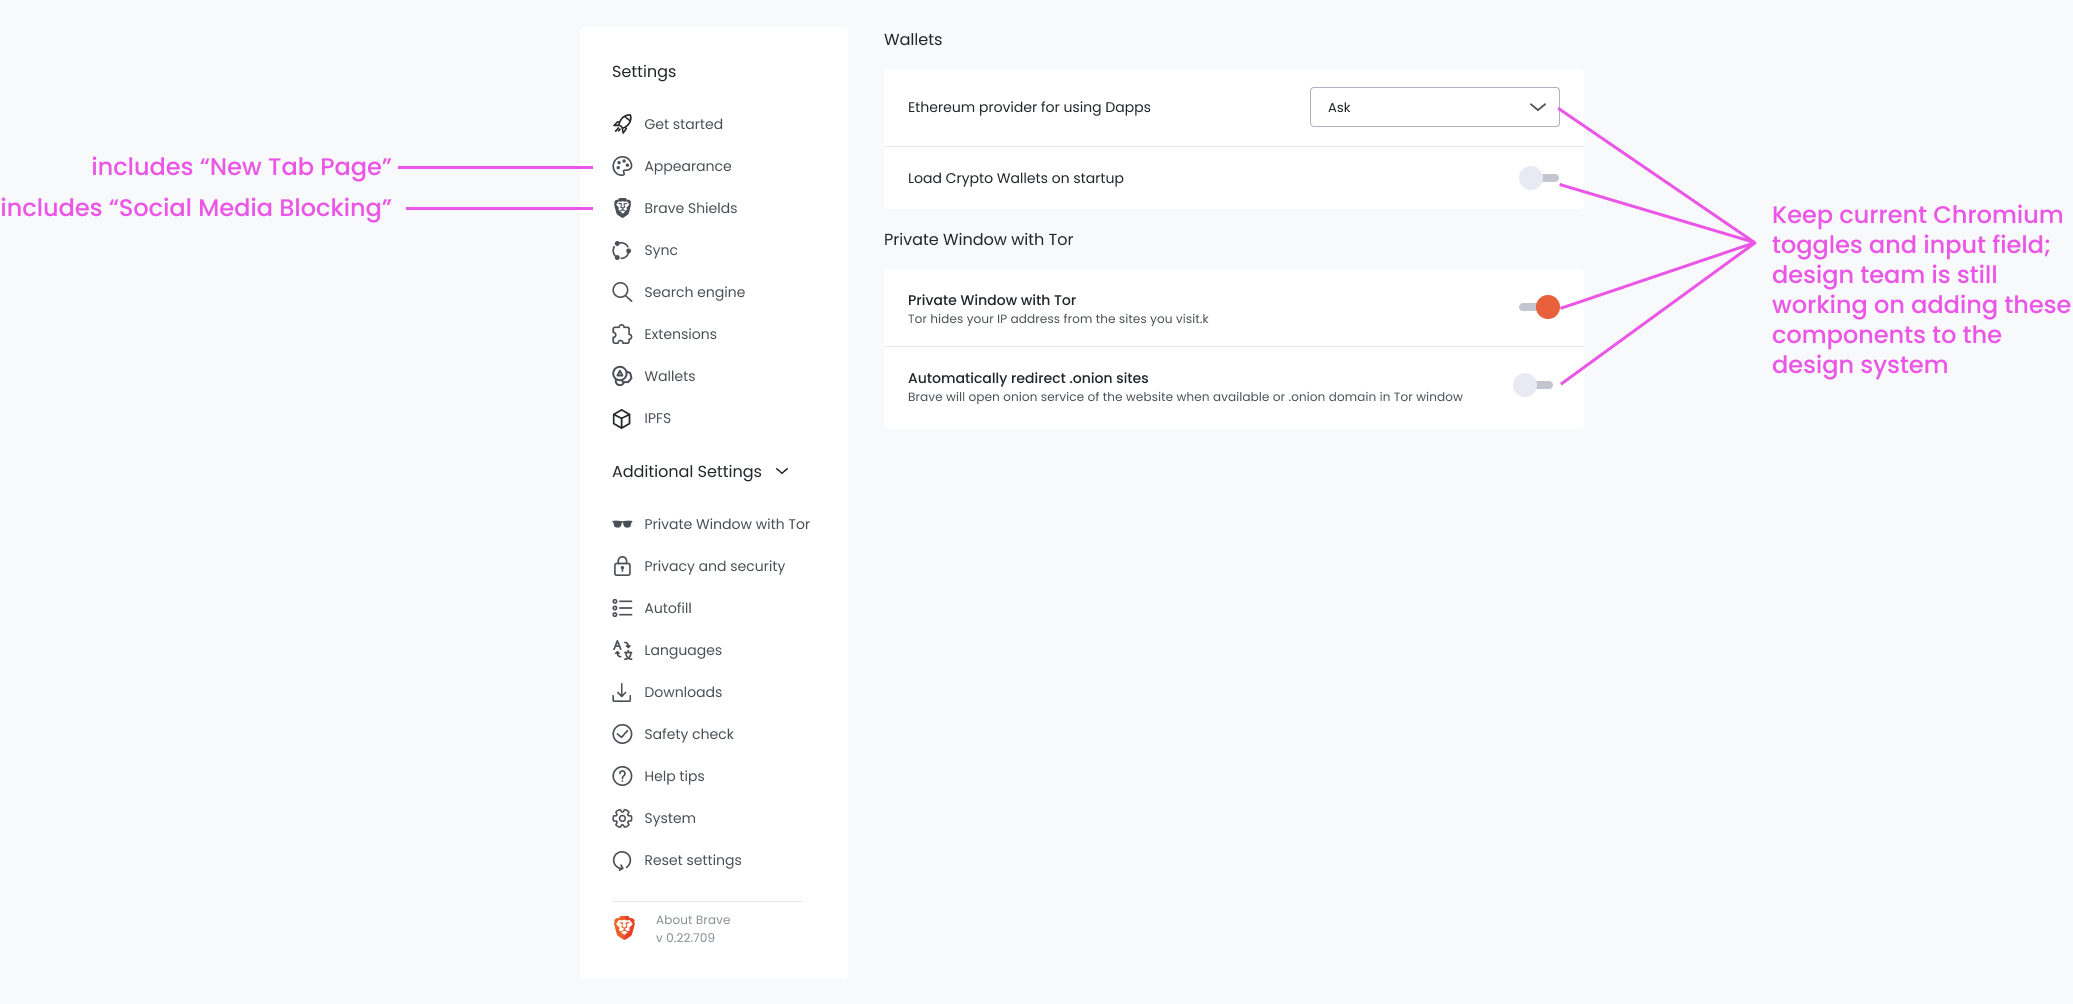
Task: Click 'Tor hides your IP address' description text
Action: [x=1058, y=319]
